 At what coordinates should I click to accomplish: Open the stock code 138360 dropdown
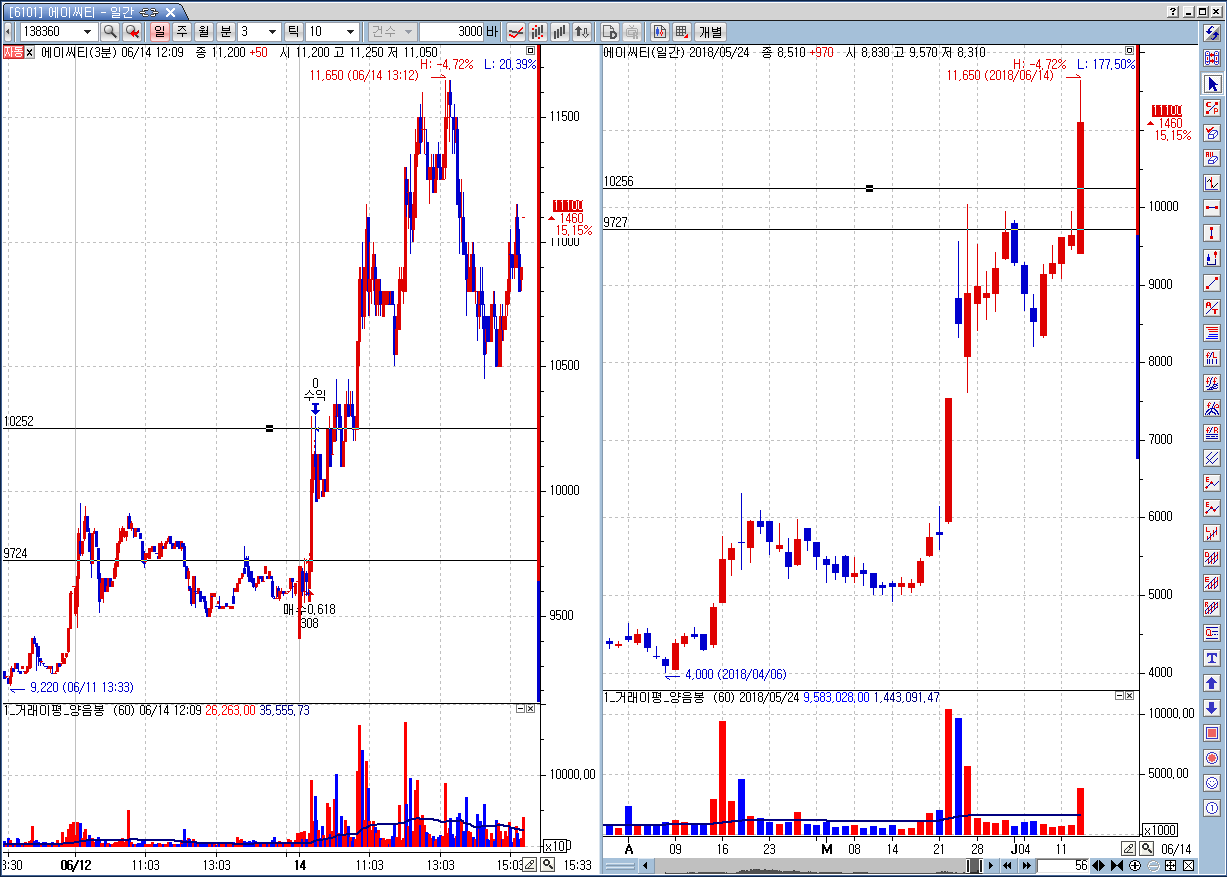(87, 32)
